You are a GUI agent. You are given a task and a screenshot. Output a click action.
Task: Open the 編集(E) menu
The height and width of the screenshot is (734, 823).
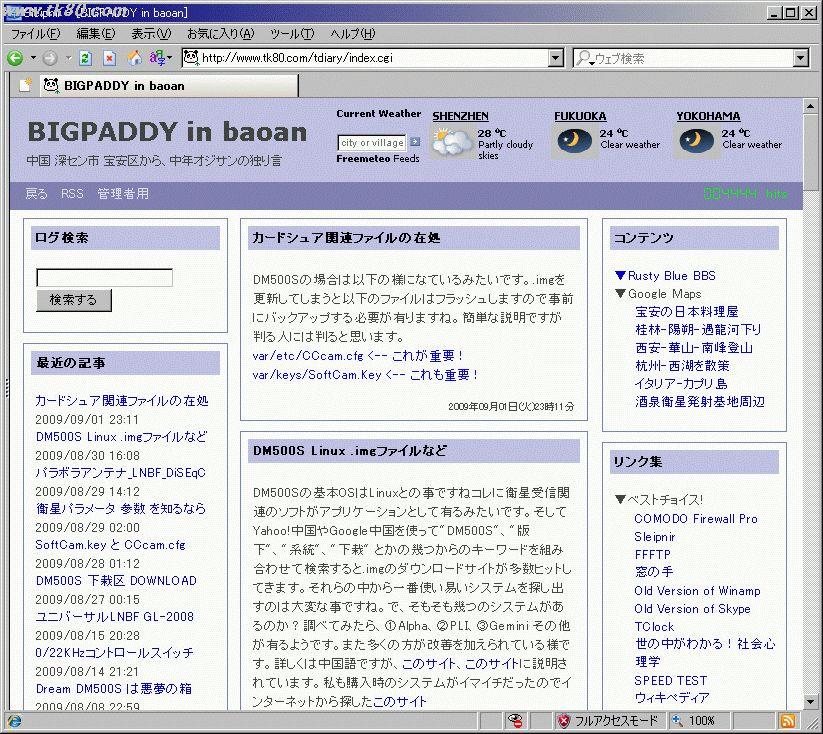pos(95,34)
